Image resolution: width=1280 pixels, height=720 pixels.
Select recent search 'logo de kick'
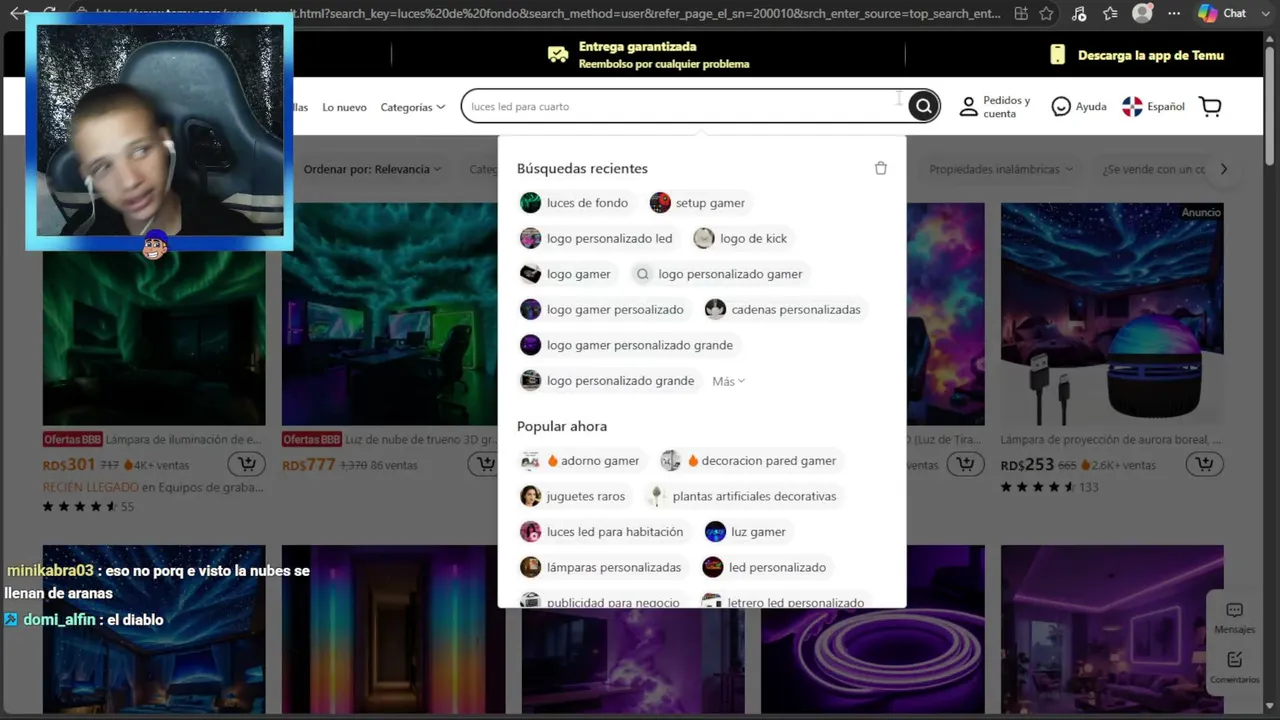coord(741,238)
